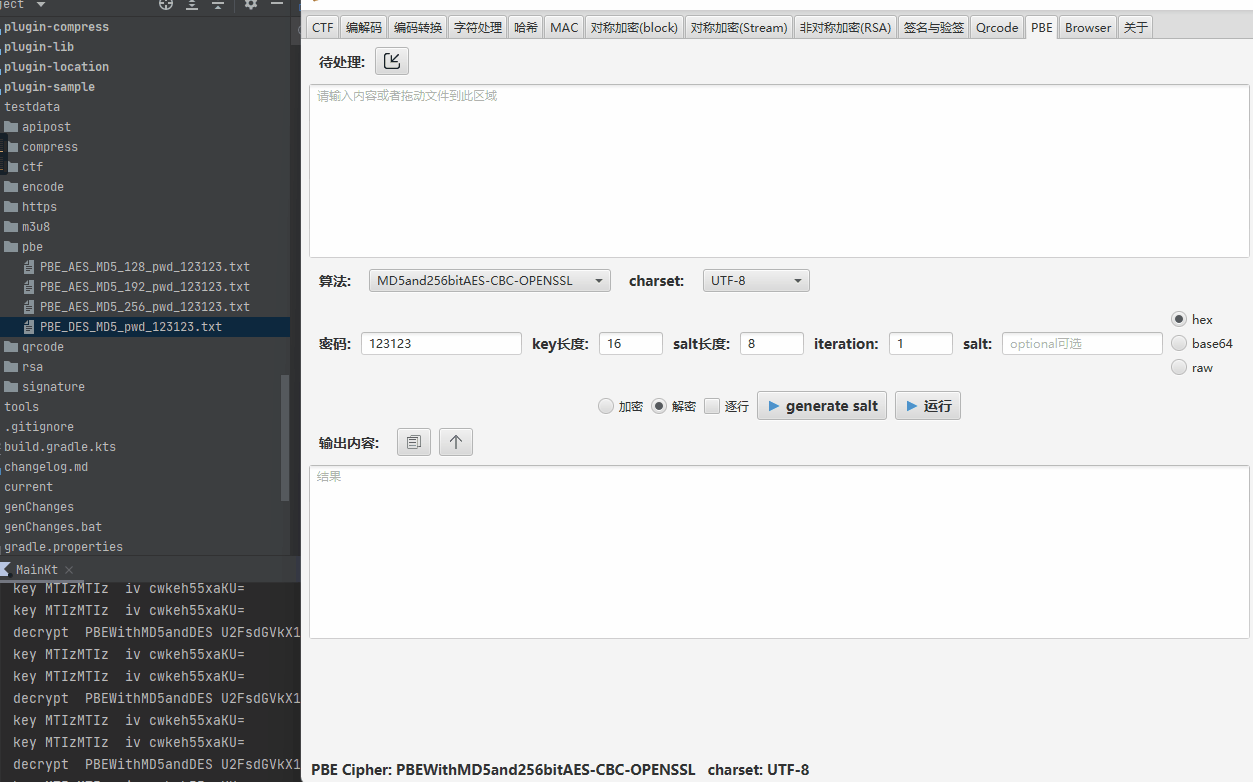Click the import file icon next to 待处理
The image size is (1253, 782).
(392, 62)
